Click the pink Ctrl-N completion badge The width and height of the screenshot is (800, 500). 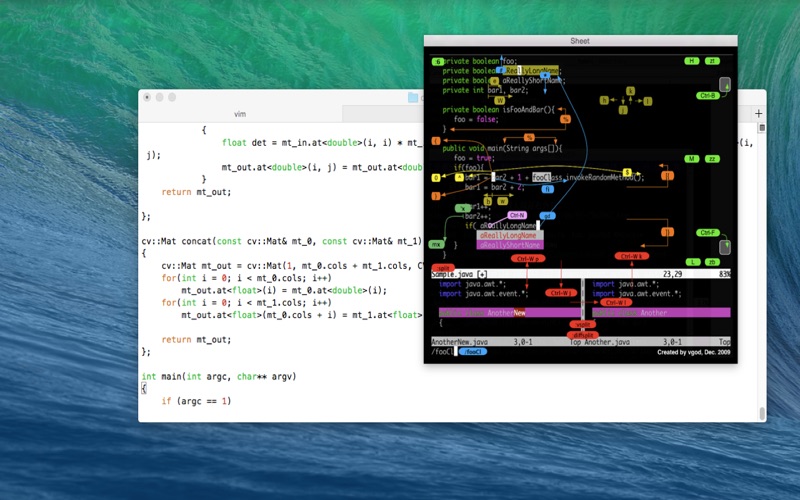click(517, 215)
